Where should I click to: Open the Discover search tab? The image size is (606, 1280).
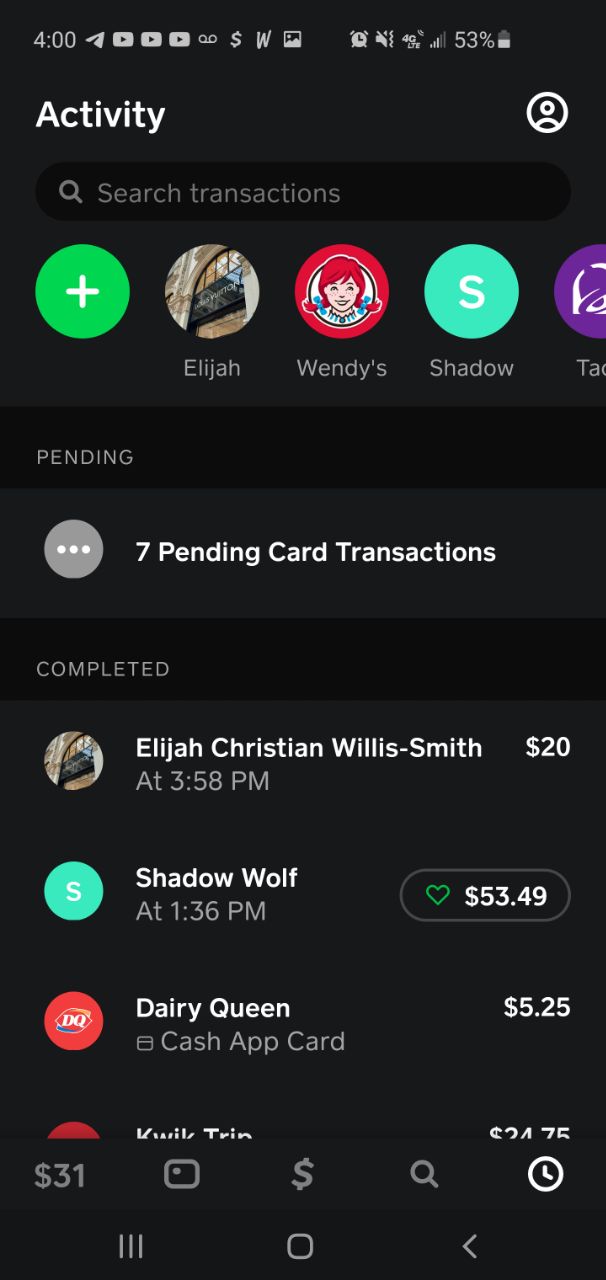tap(424, 1175)
